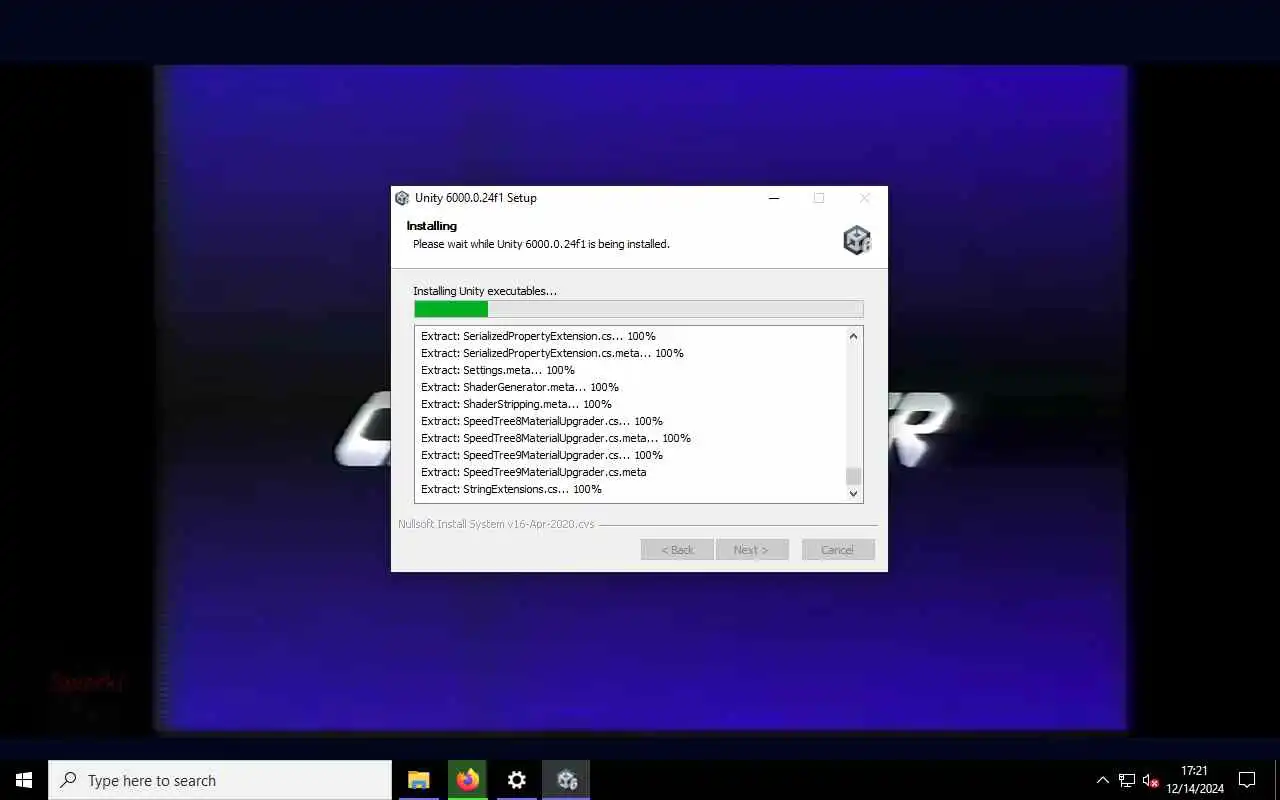The height and width of the screenshot is (800, 1280).
Task: Select log line SerializedPropertyExtension.cs.meta... 100%
Action: coord(552,353)
